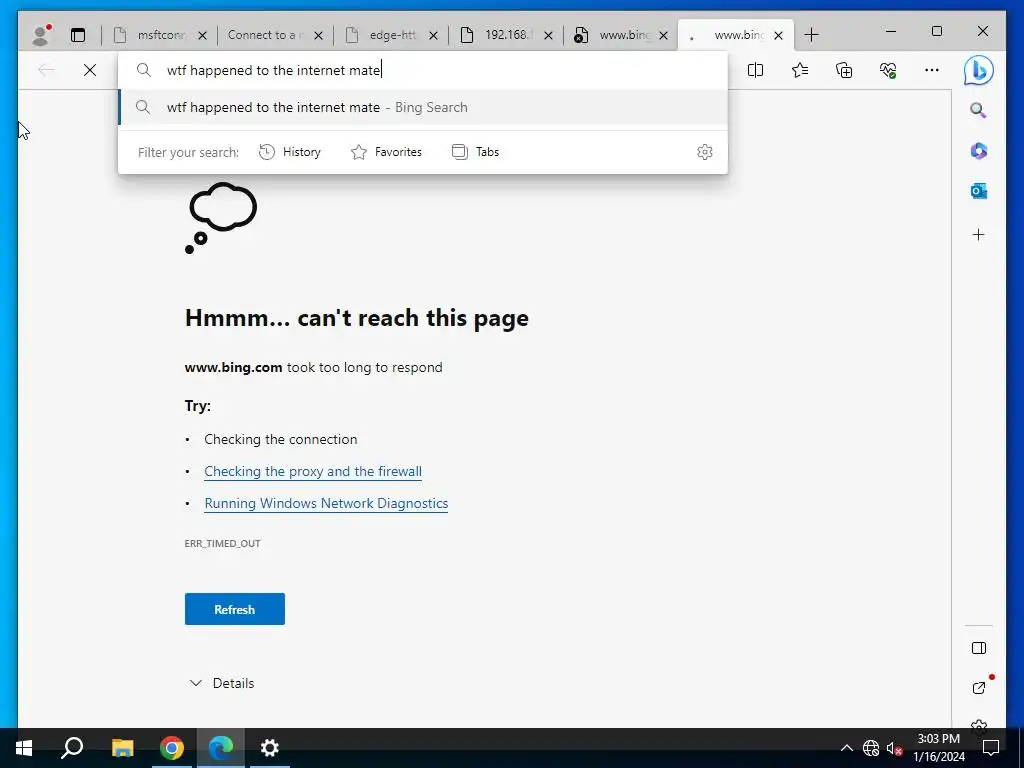Close the 'Connect to a' tab
The width and height of the screenshot is (1024, 768).
coord(318,36)
